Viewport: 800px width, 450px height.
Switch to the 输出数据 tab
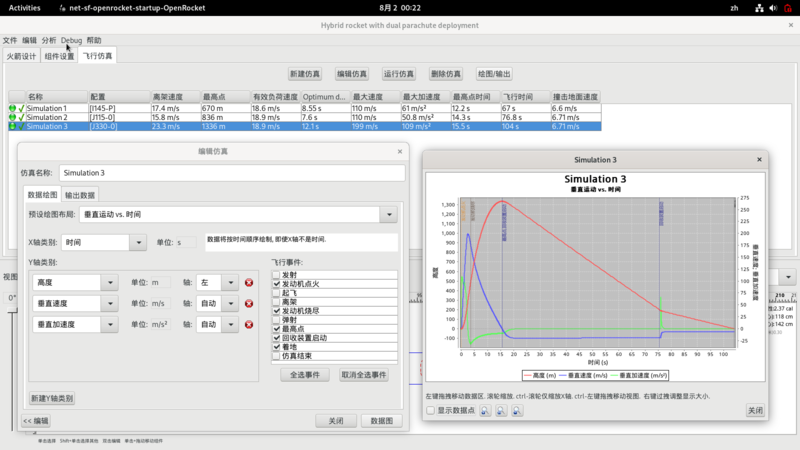click(x=80, y=195)
